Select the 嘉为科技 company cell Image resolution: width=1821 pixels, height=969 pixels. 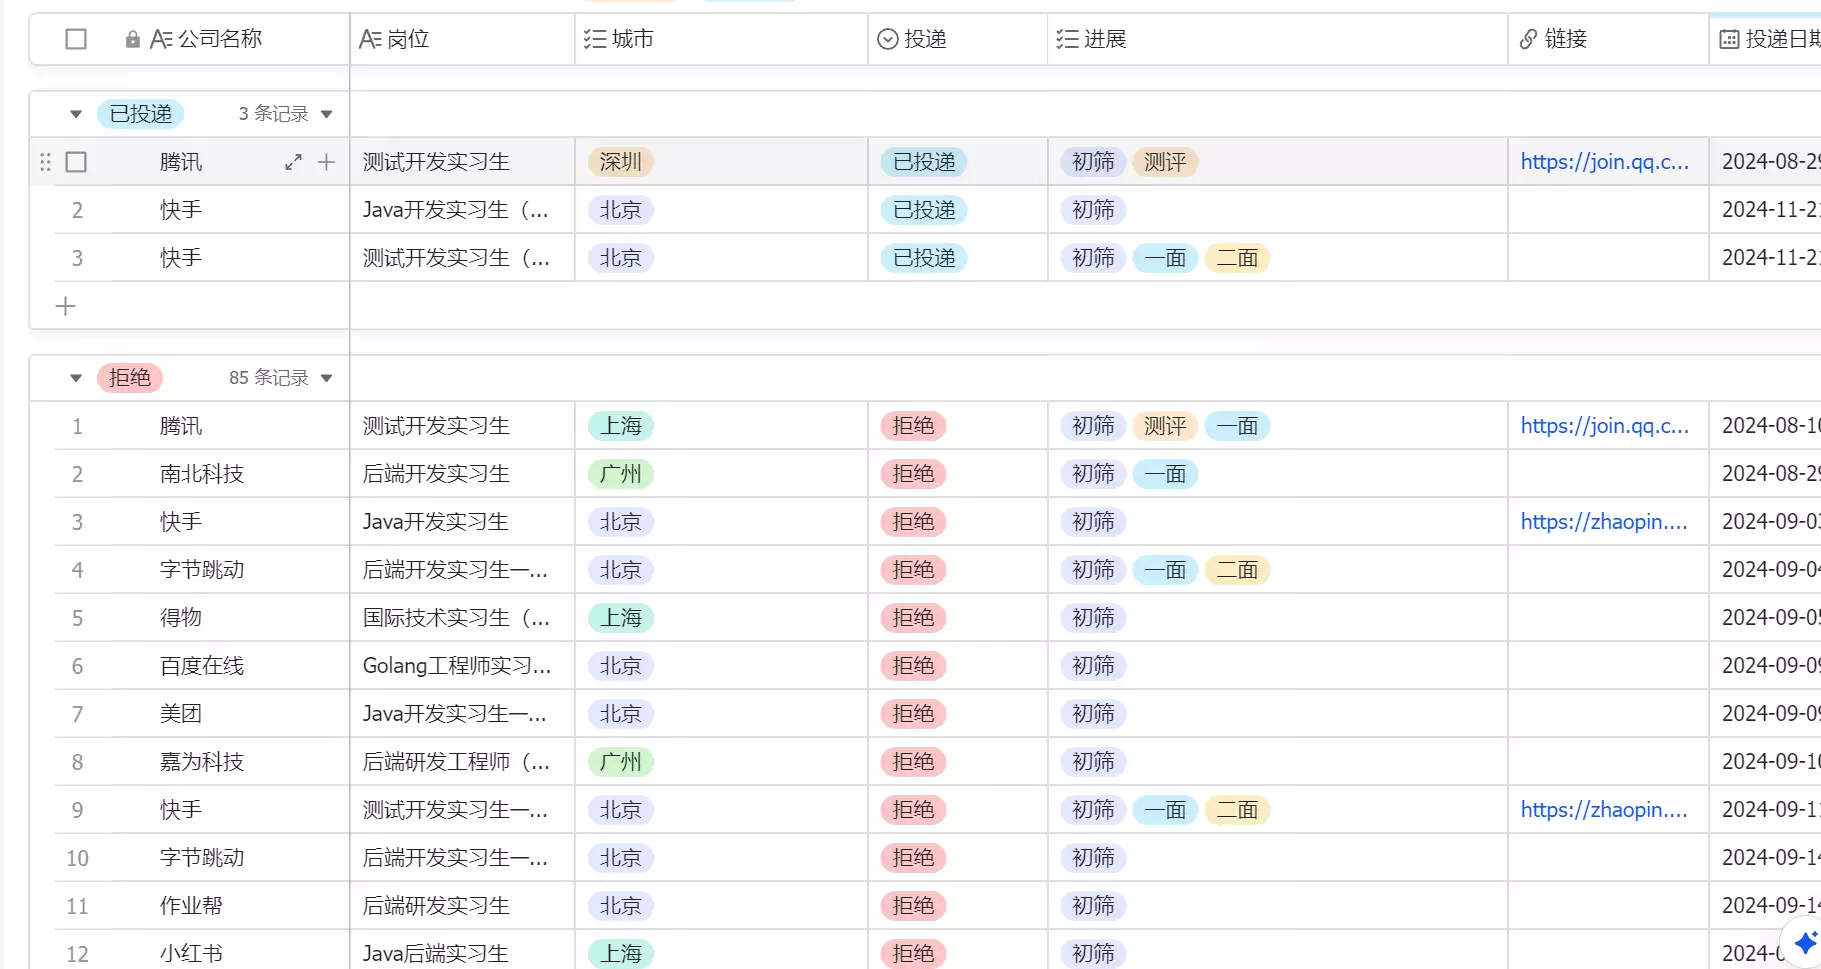(x=202, y=762)
